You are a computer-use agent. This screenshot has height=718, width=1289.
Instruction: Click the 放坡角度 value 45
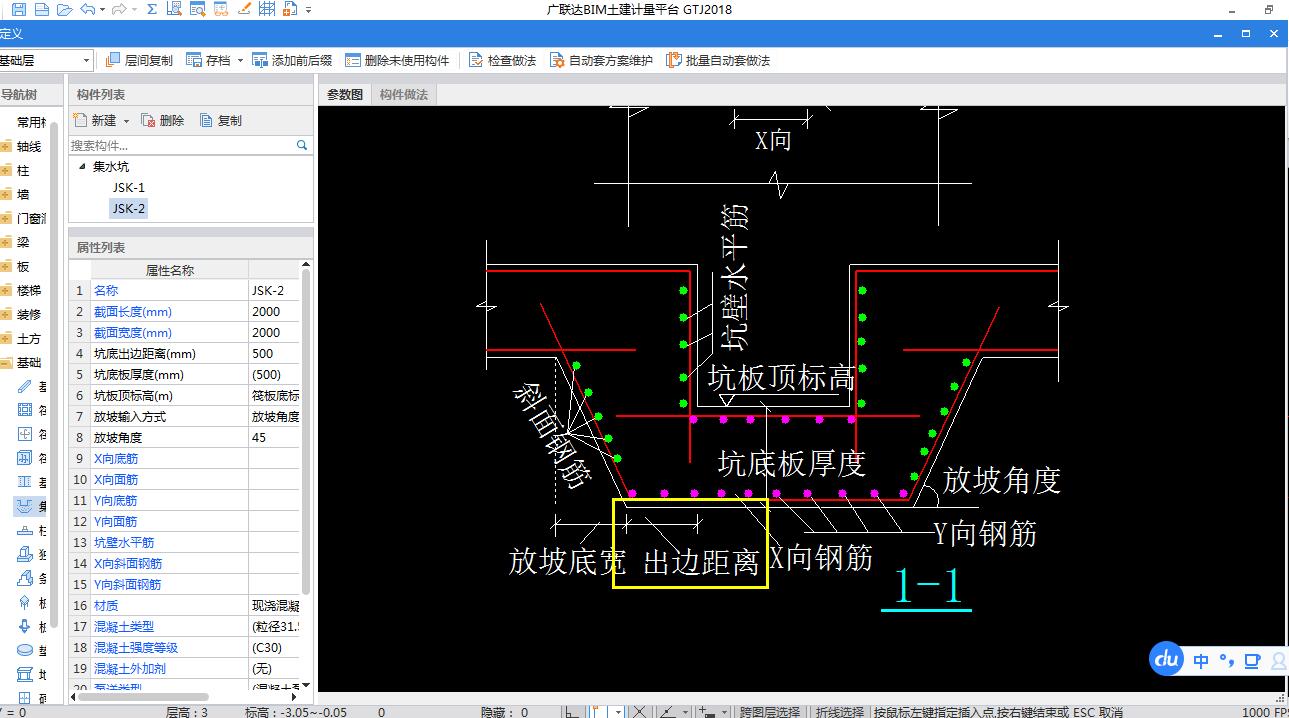(x=274, y=437)
